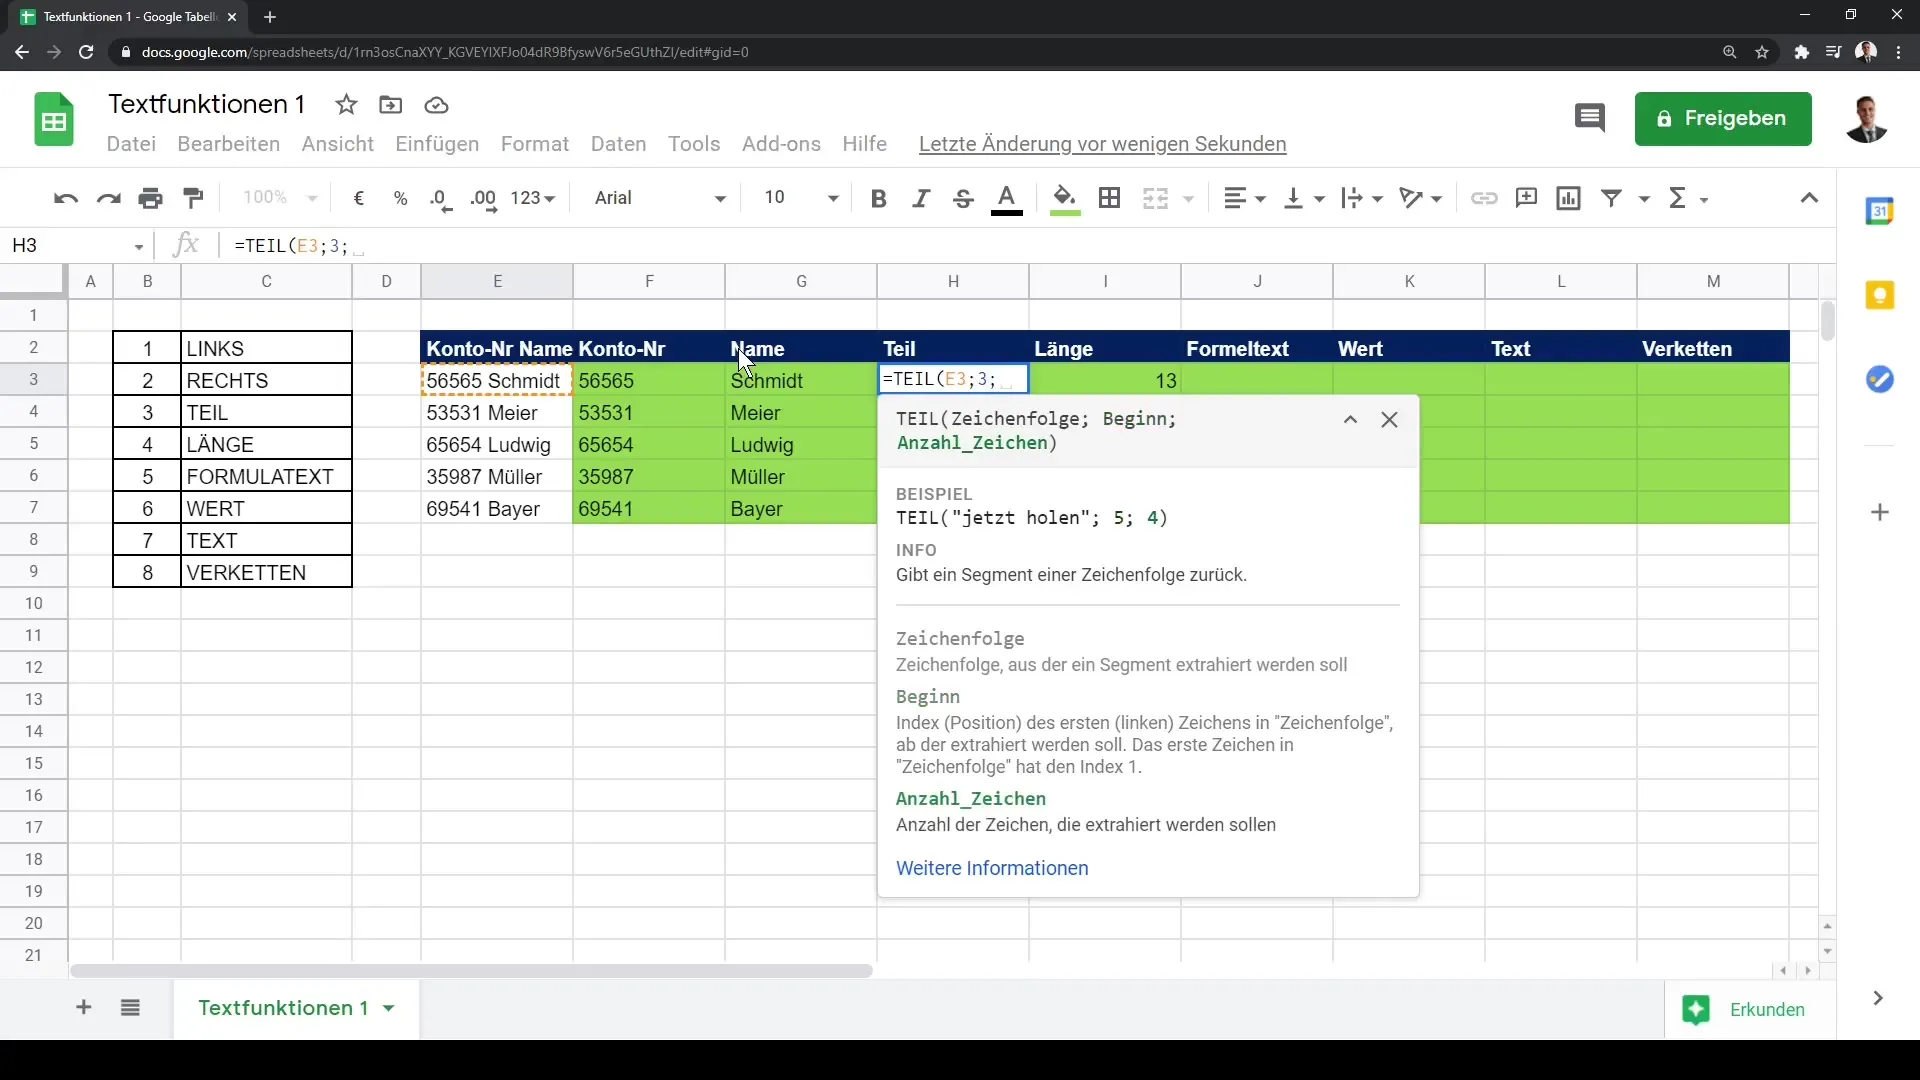1920x1080 pixels.
Task: Open the Datei menu
Action: (131, 144)
